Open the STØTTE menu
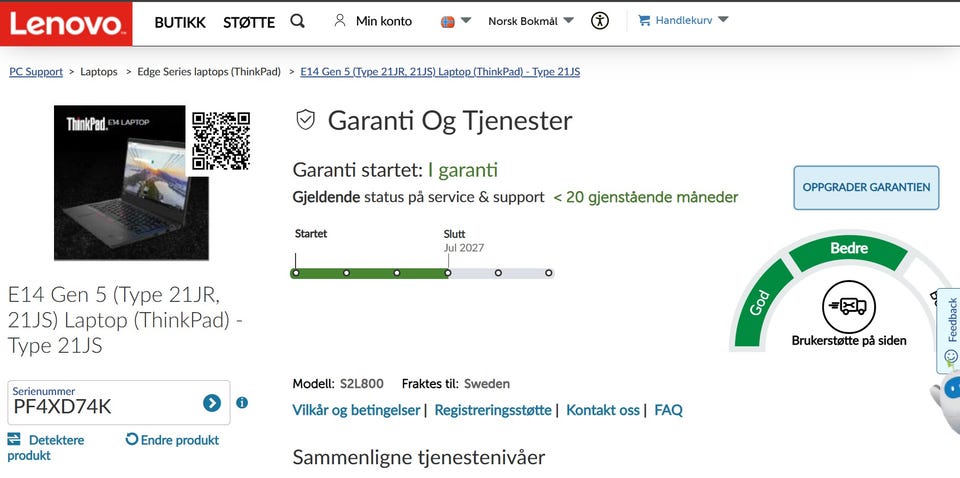The height and width of the screenshot is (478, 960). tap(249, 23)
